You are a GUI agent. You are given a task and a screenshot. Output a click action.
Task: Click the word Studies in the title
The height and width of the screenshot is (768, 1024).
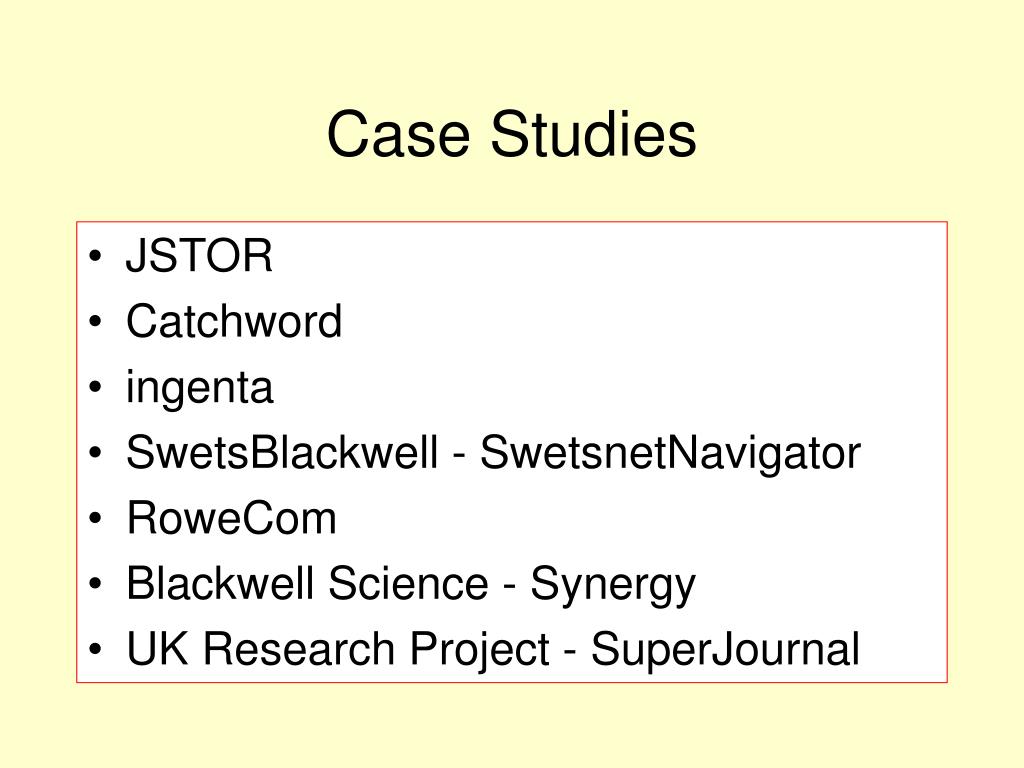coord(593,134)
